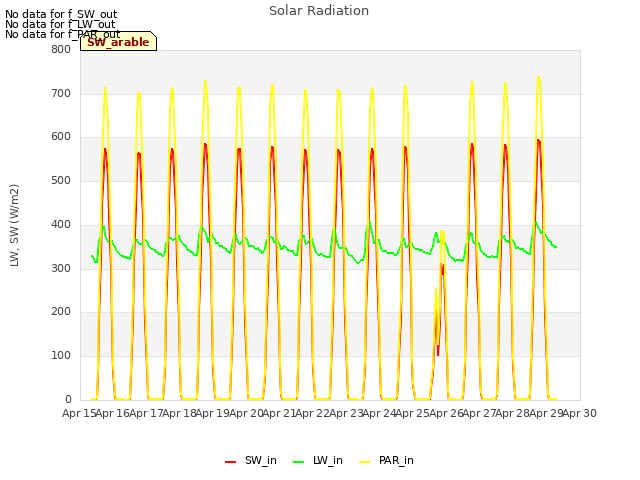Click the Apr 19 x-axis tick label

(x=213, y=413)
